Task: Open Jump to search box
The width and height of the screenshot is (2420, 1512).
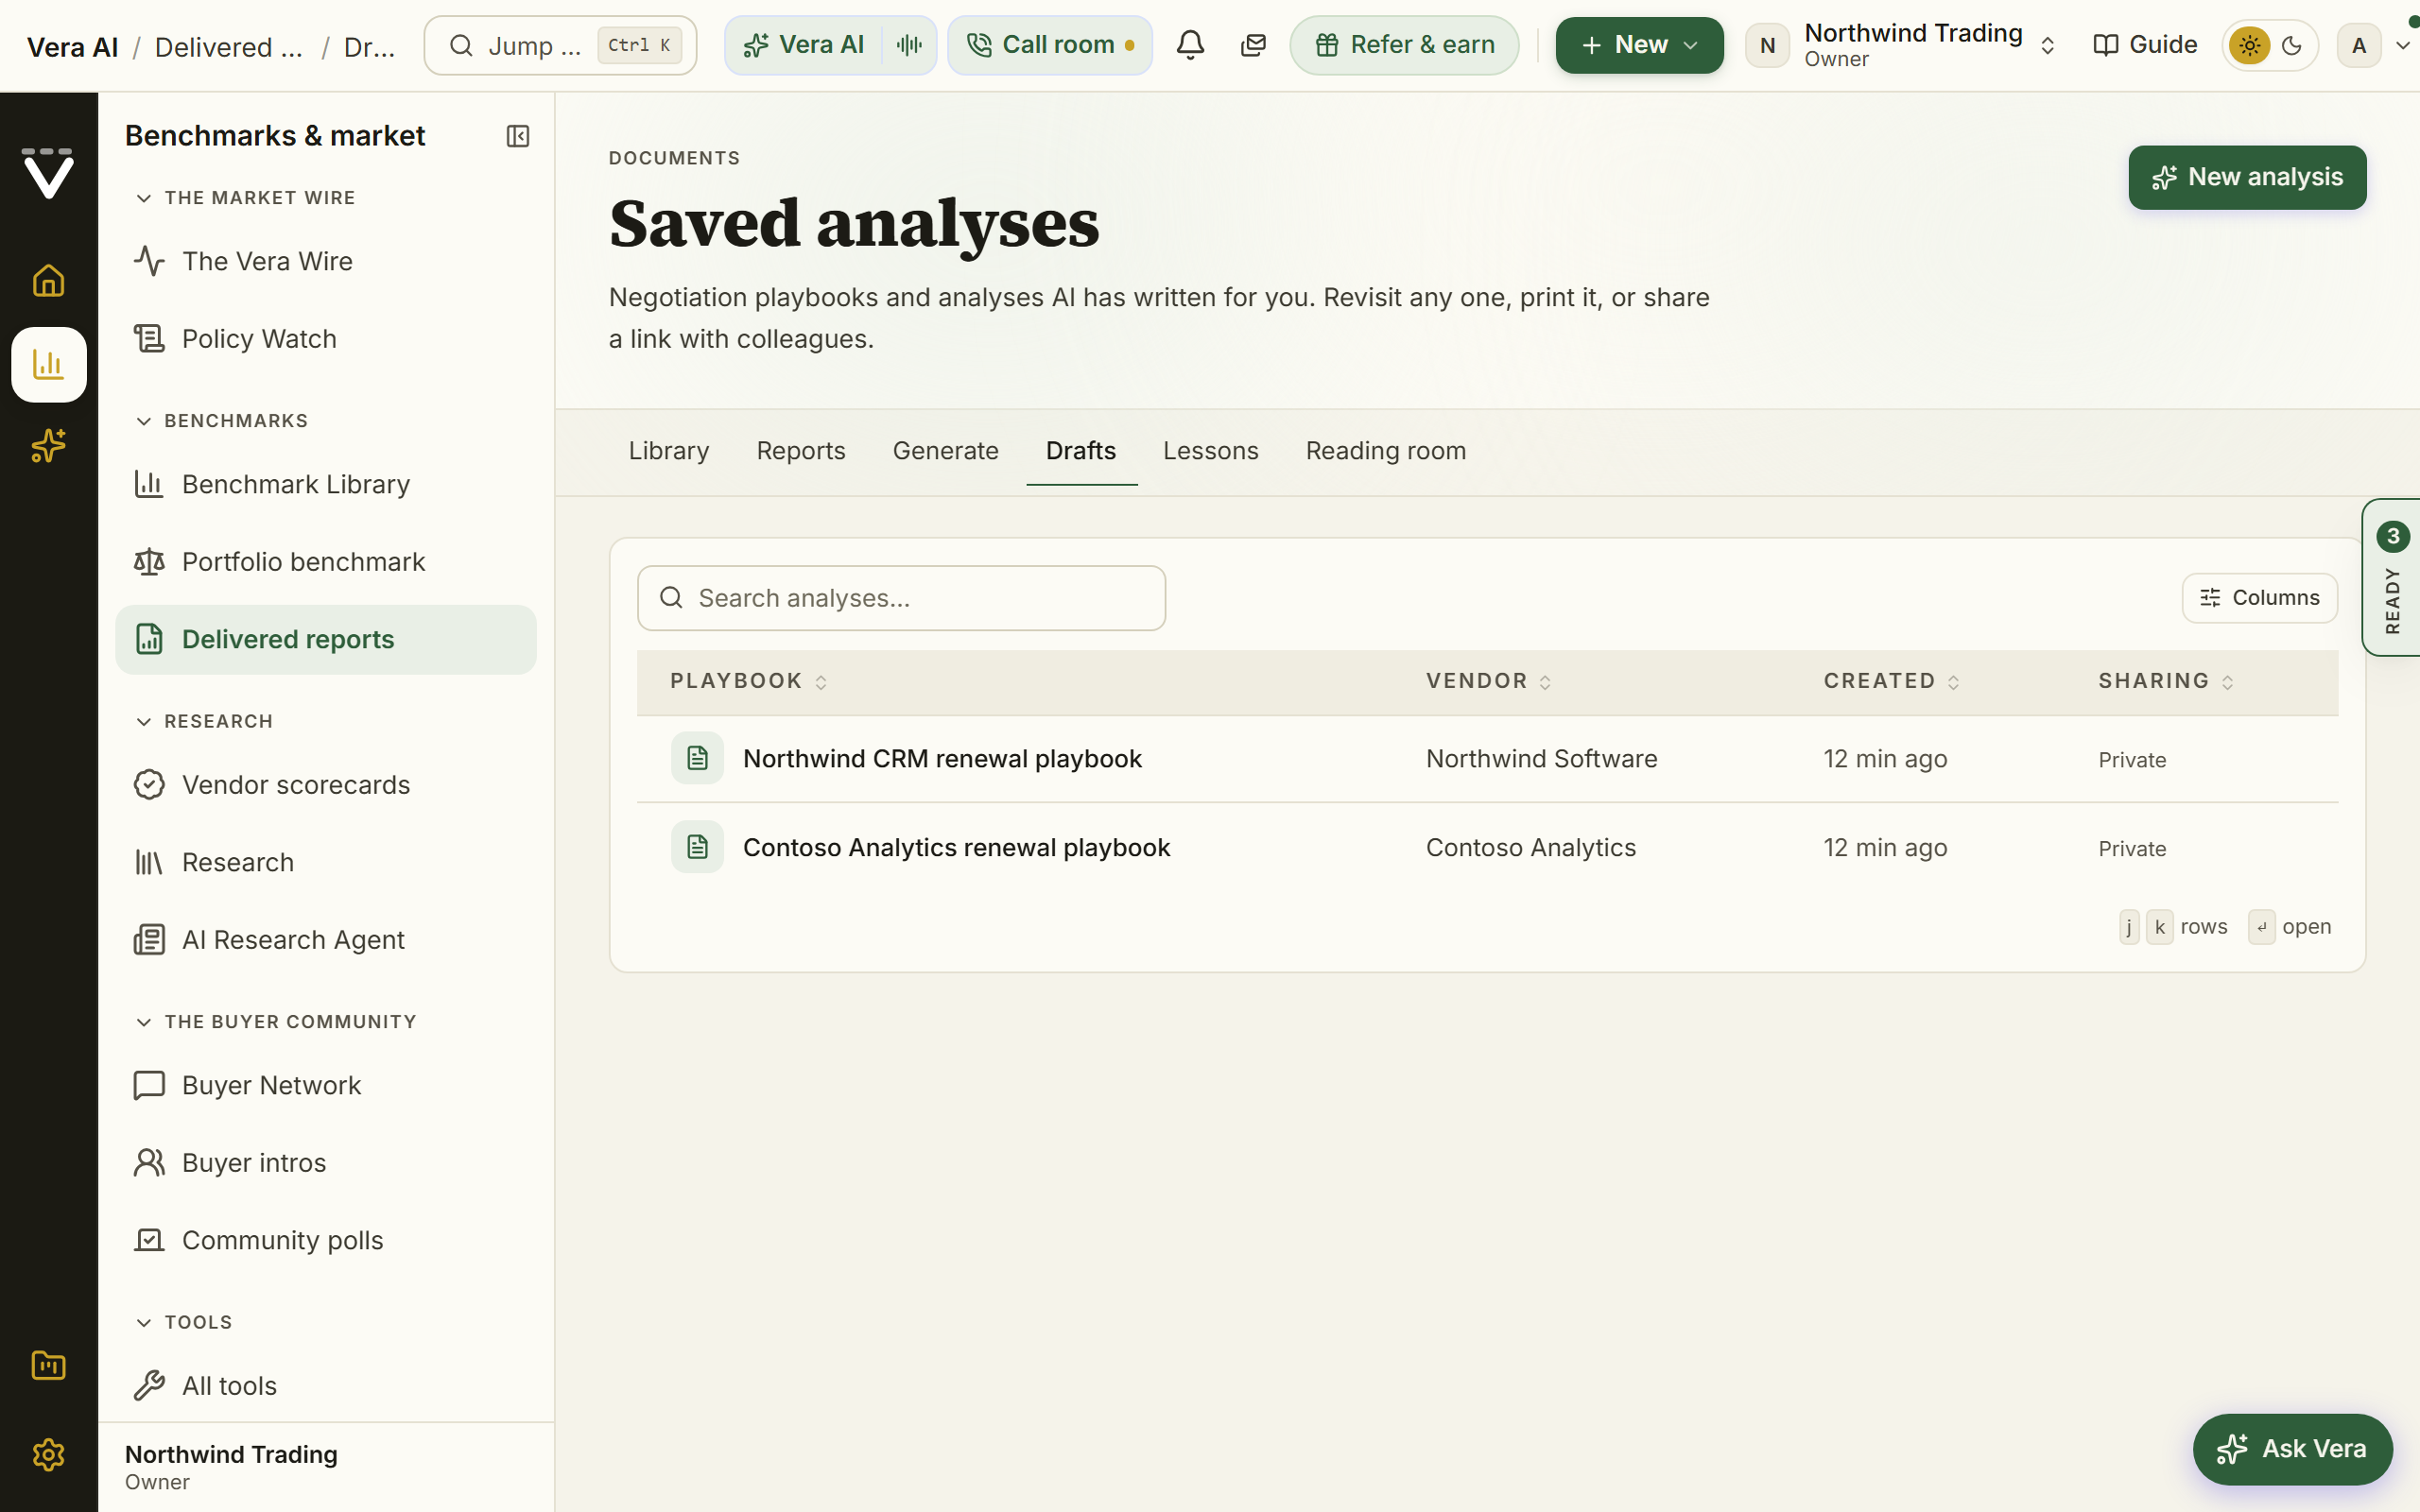Action: point(560,45)
